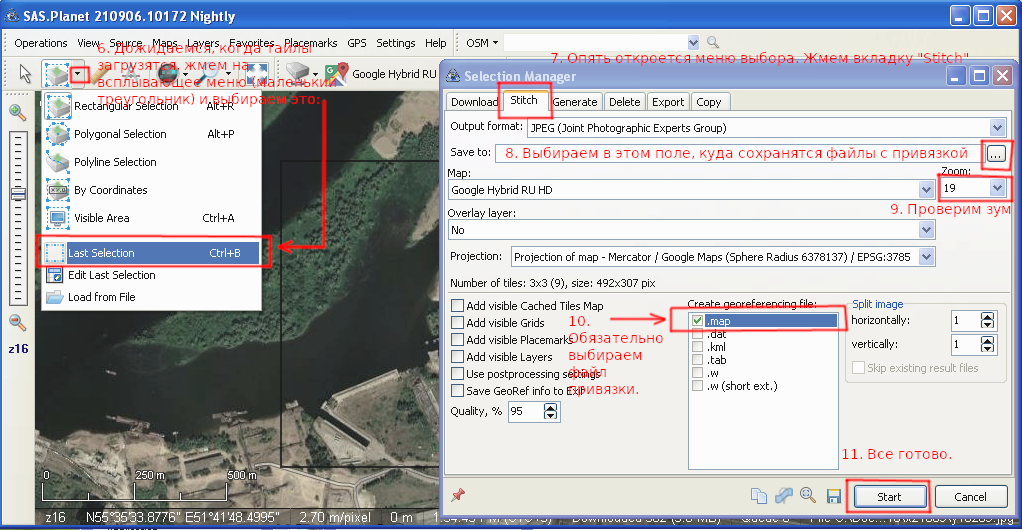Click the copy pages icon in dialog footer
The height and width of the screenshot is (530, 1022).
759,496
